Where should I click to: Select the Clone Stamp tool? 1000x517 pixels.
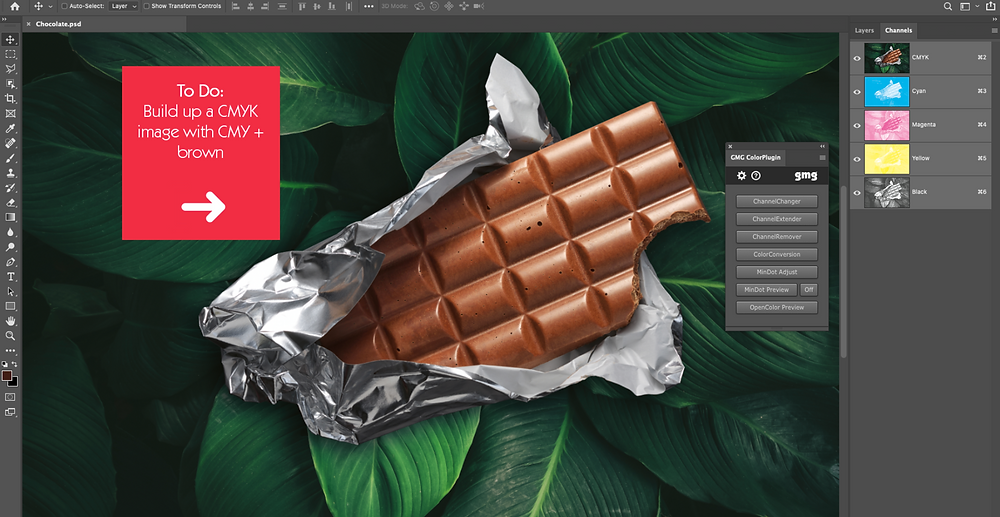click(11, 173)
